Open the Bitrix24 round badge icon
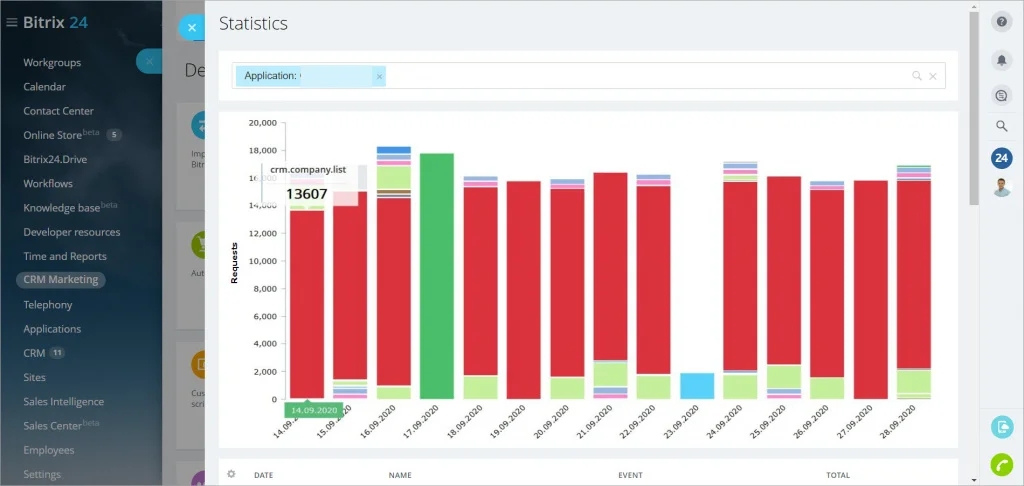 [1001, 157]
